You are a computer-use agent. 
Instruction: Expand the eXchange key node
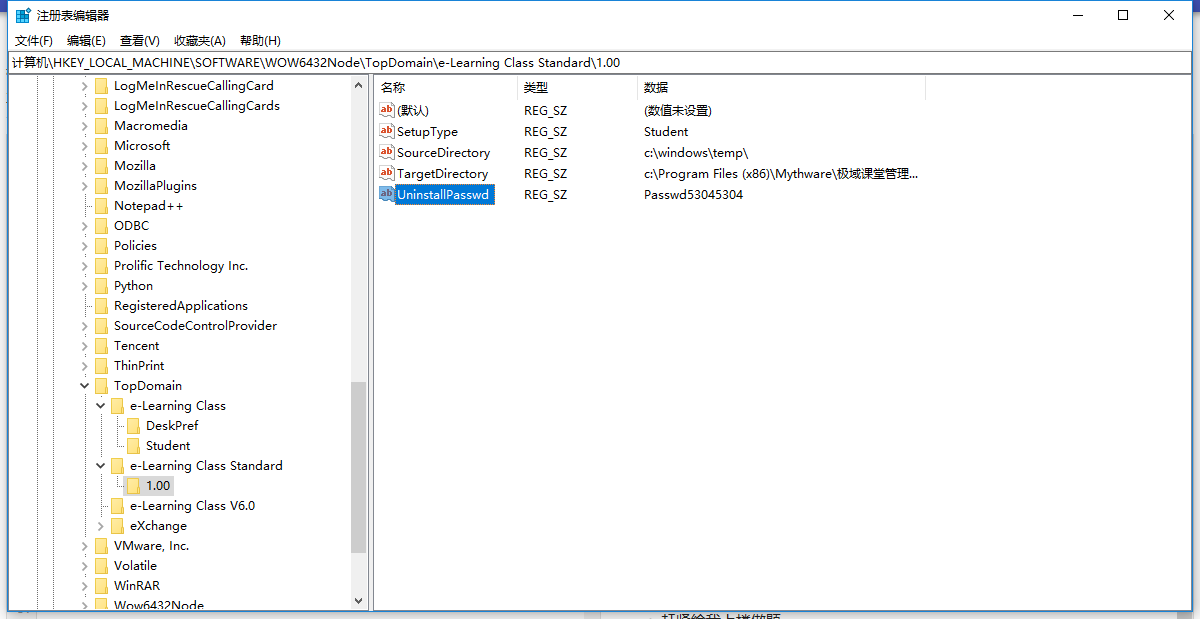(101, 526)
